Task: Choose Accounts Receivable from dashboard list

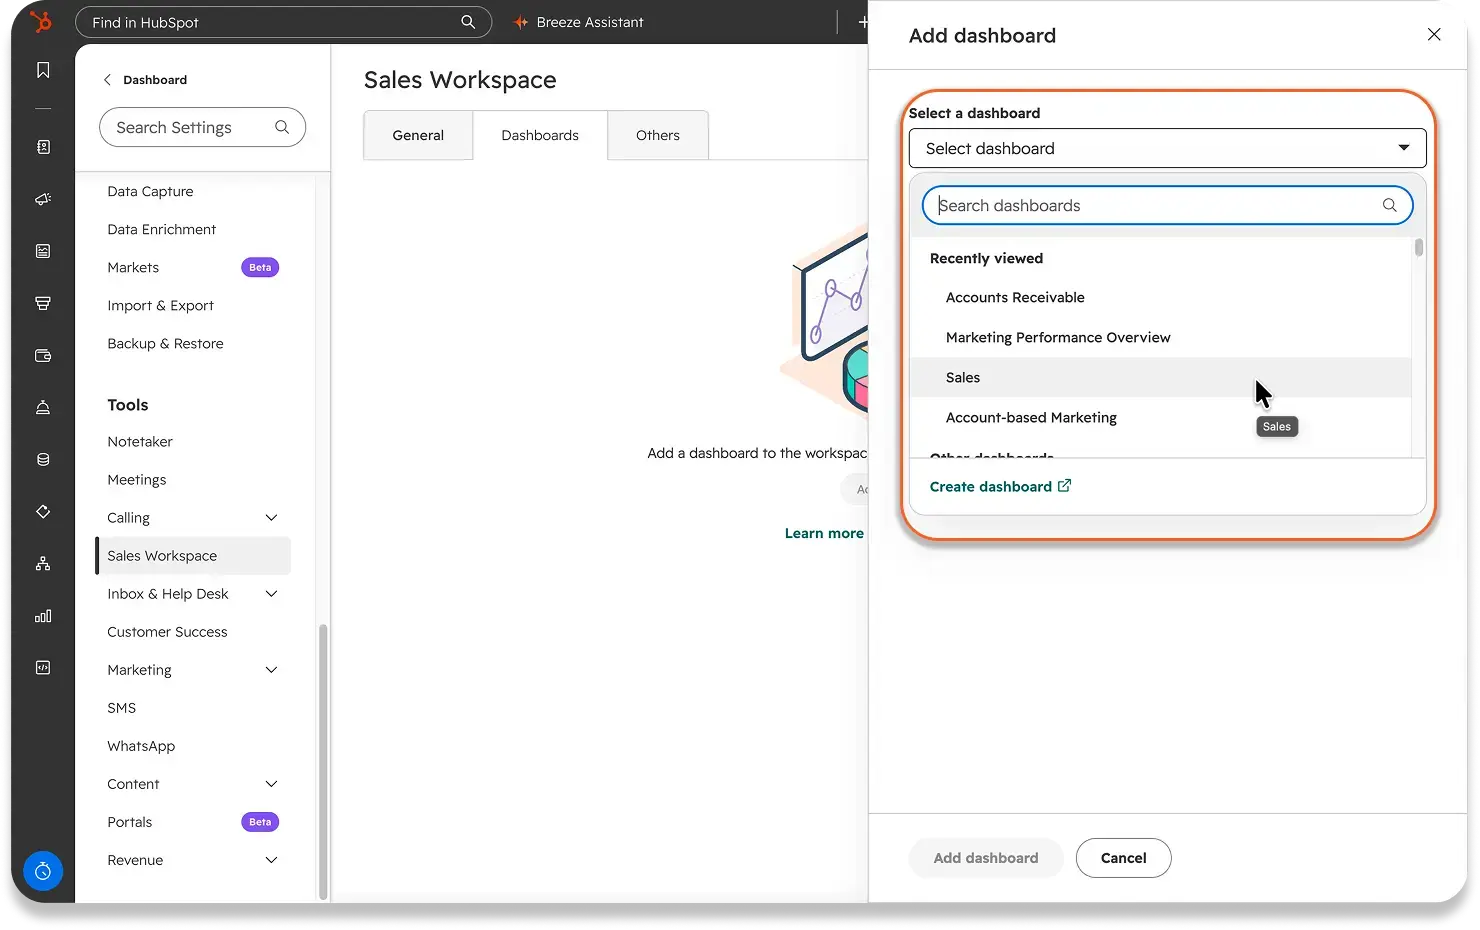Action: tap(1160, 297)
